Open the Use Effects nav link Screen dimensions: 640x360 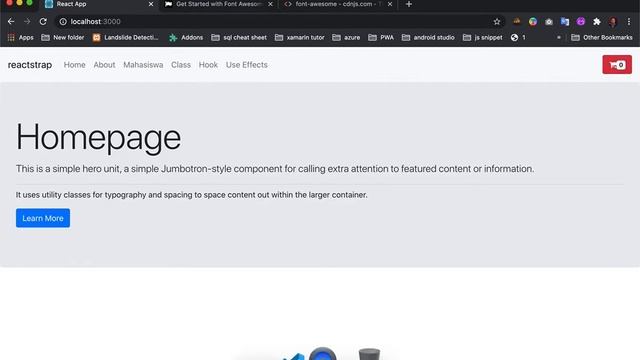point(247,65)
